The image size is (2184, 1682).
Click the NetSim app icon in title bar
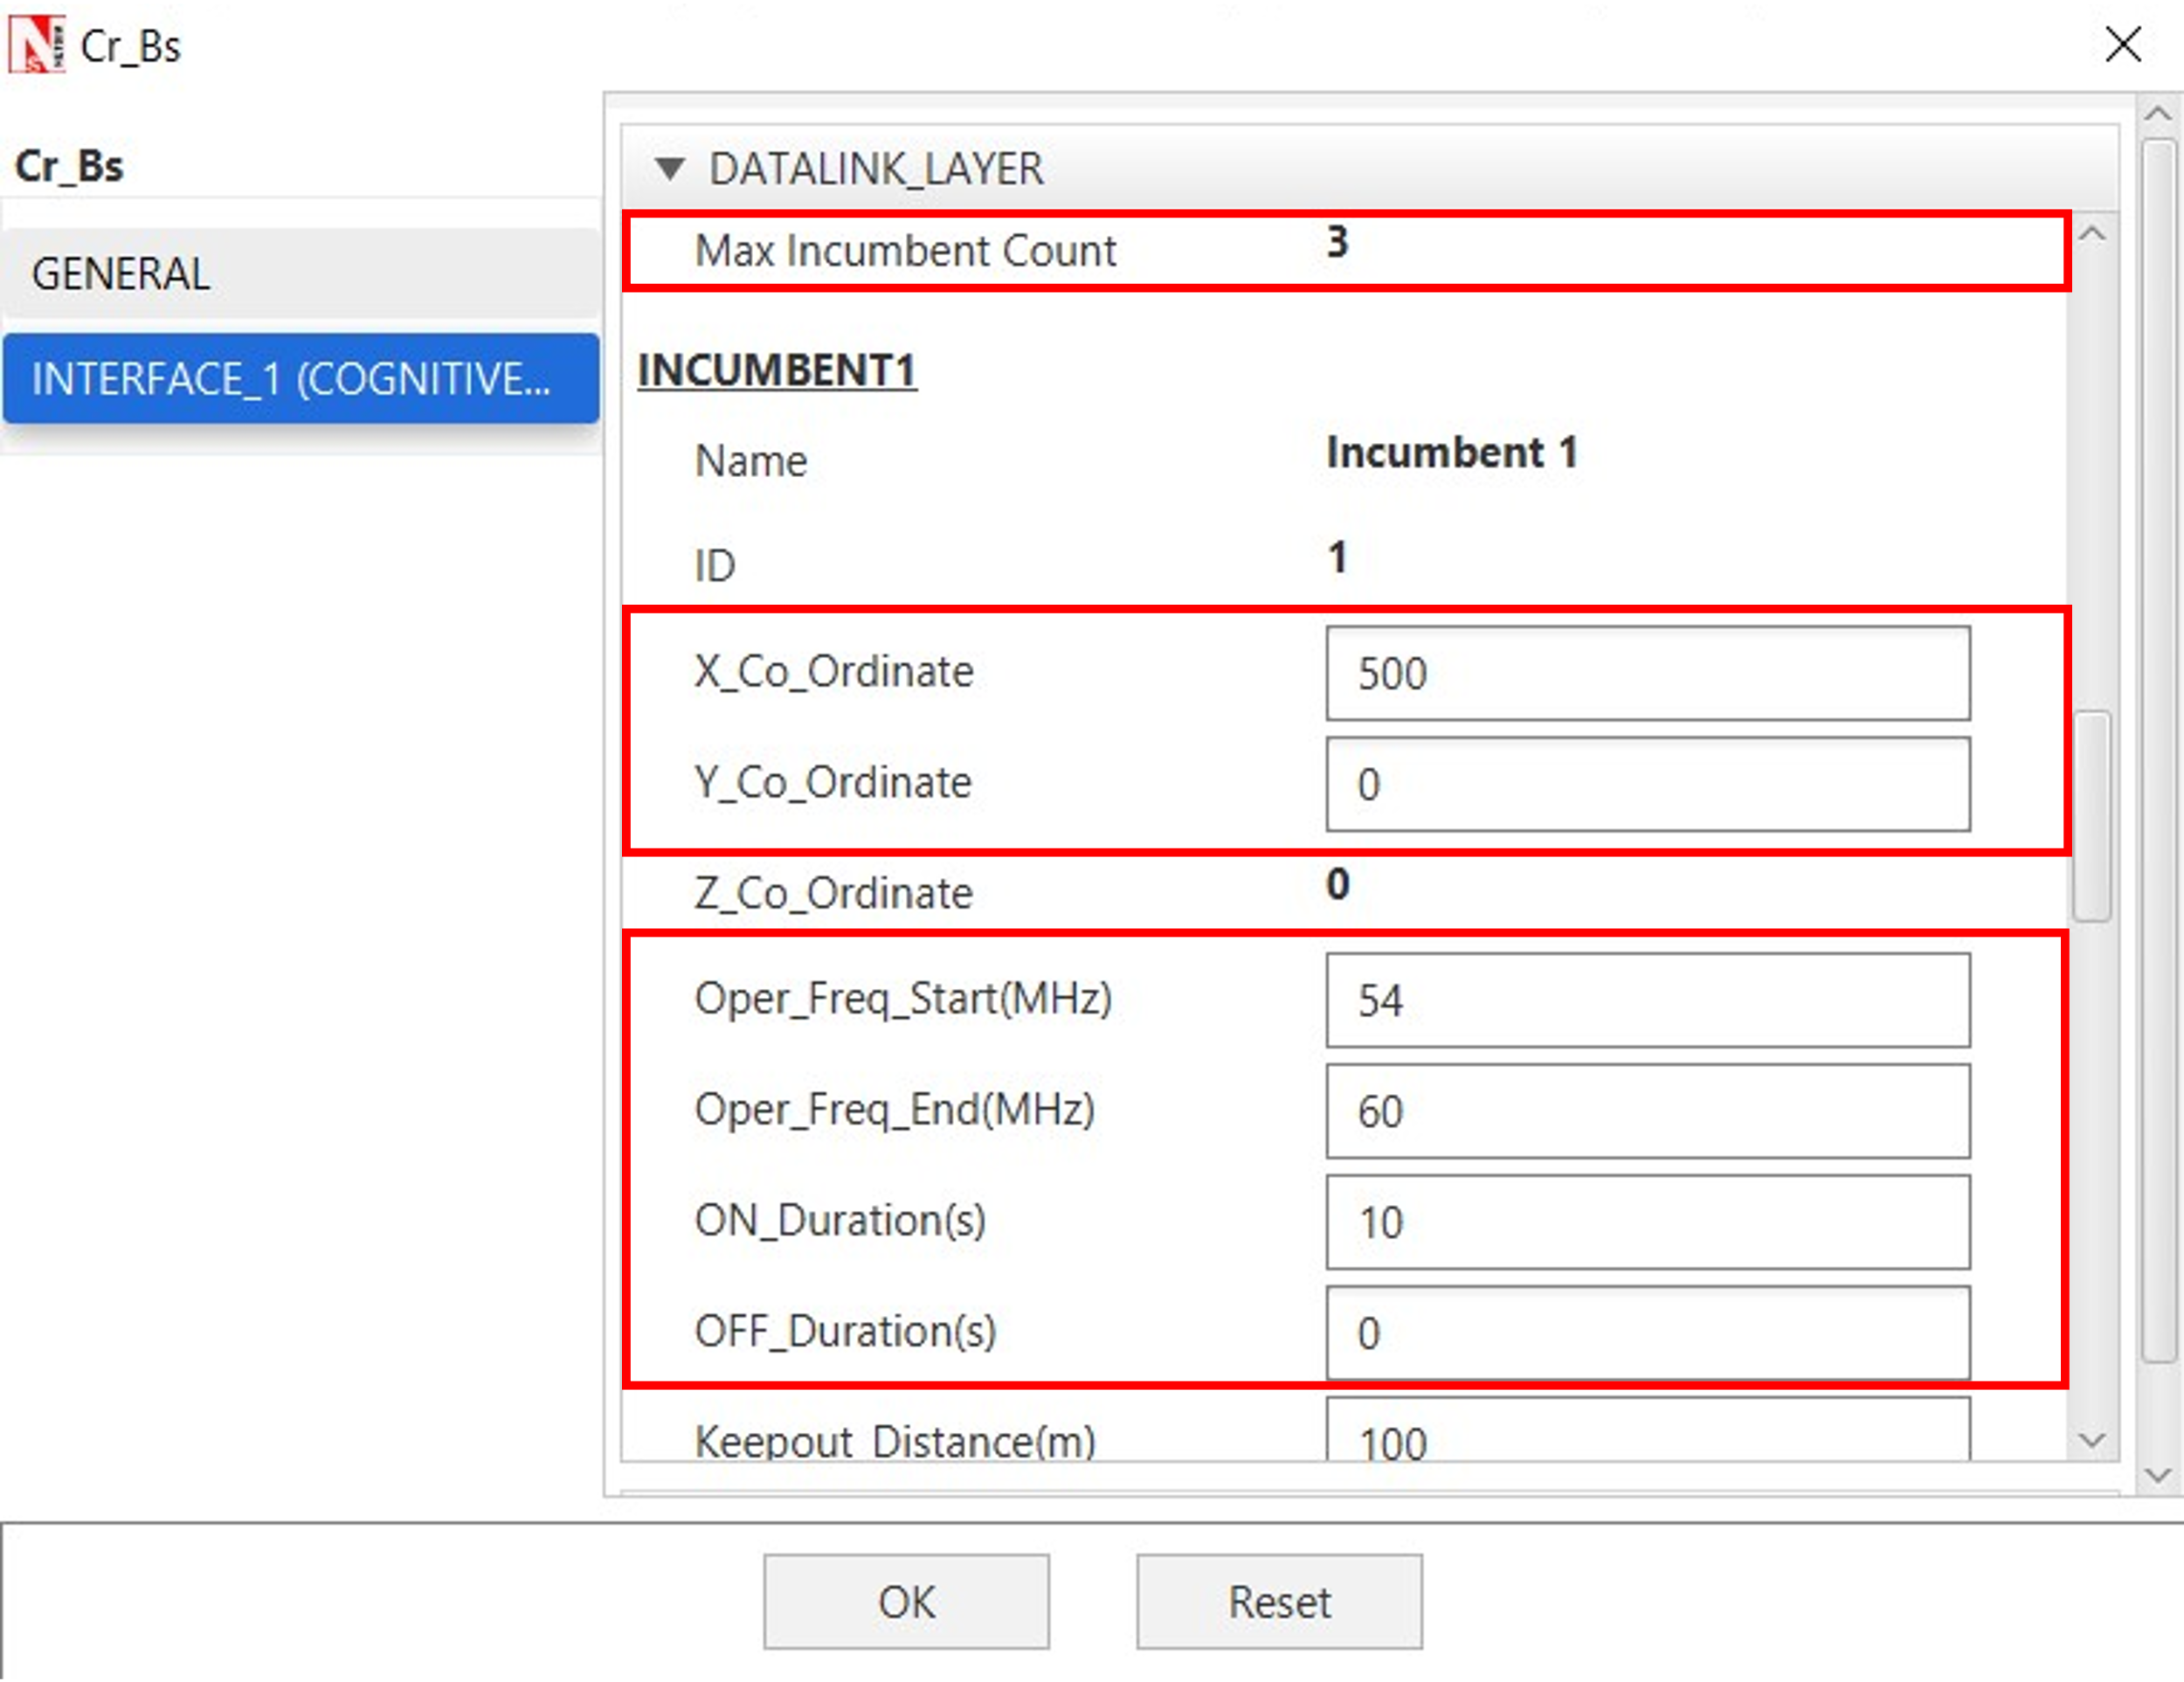[36, 45]
